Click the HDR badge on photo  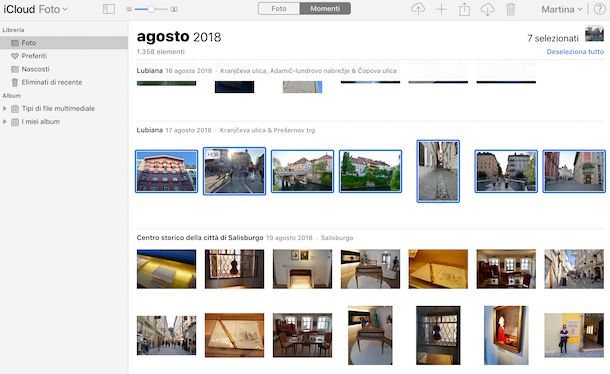coord(212,155)
